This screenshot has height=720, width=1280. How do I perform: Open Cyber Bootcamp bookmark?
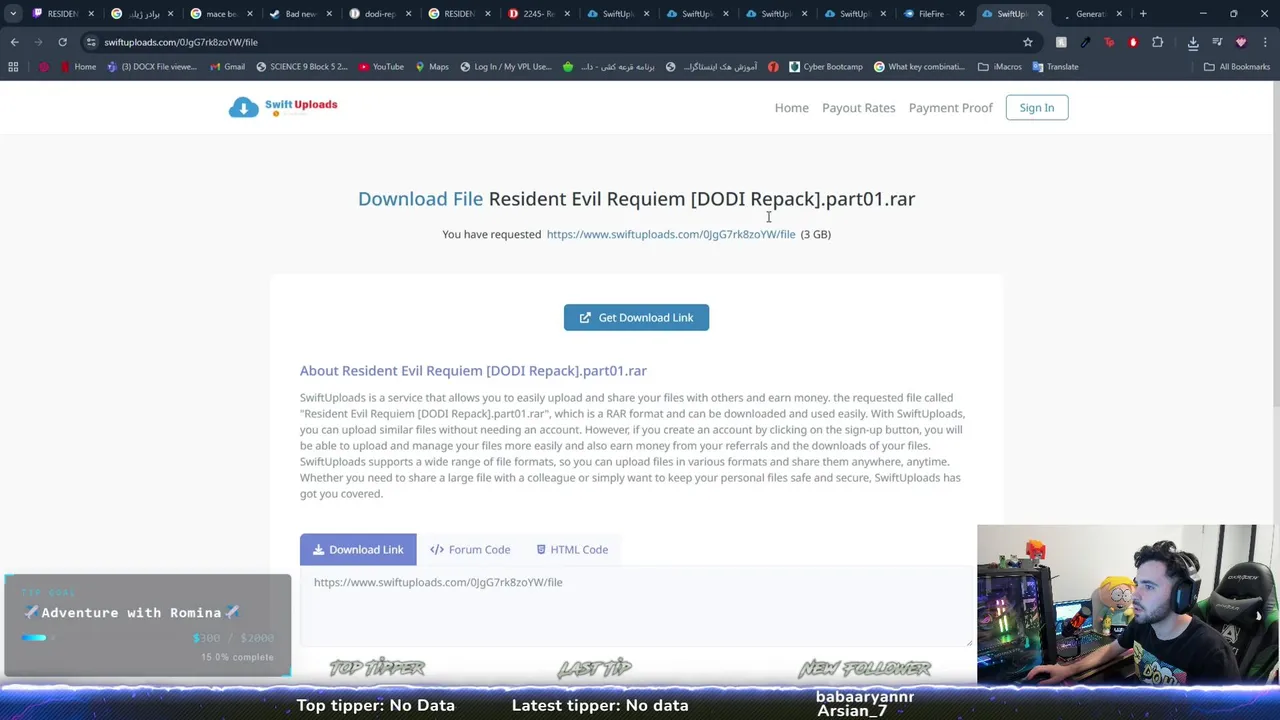(x=825, y=67)
